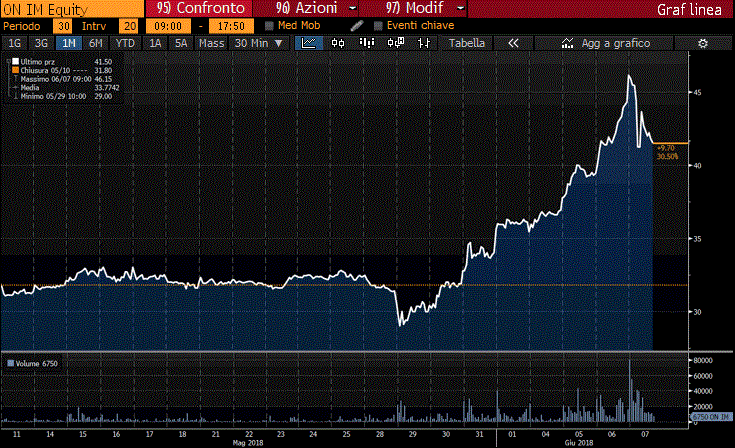Screen dimensions: 735x448
Task: Select the 5A time range tab
Action: click(181, 43)
